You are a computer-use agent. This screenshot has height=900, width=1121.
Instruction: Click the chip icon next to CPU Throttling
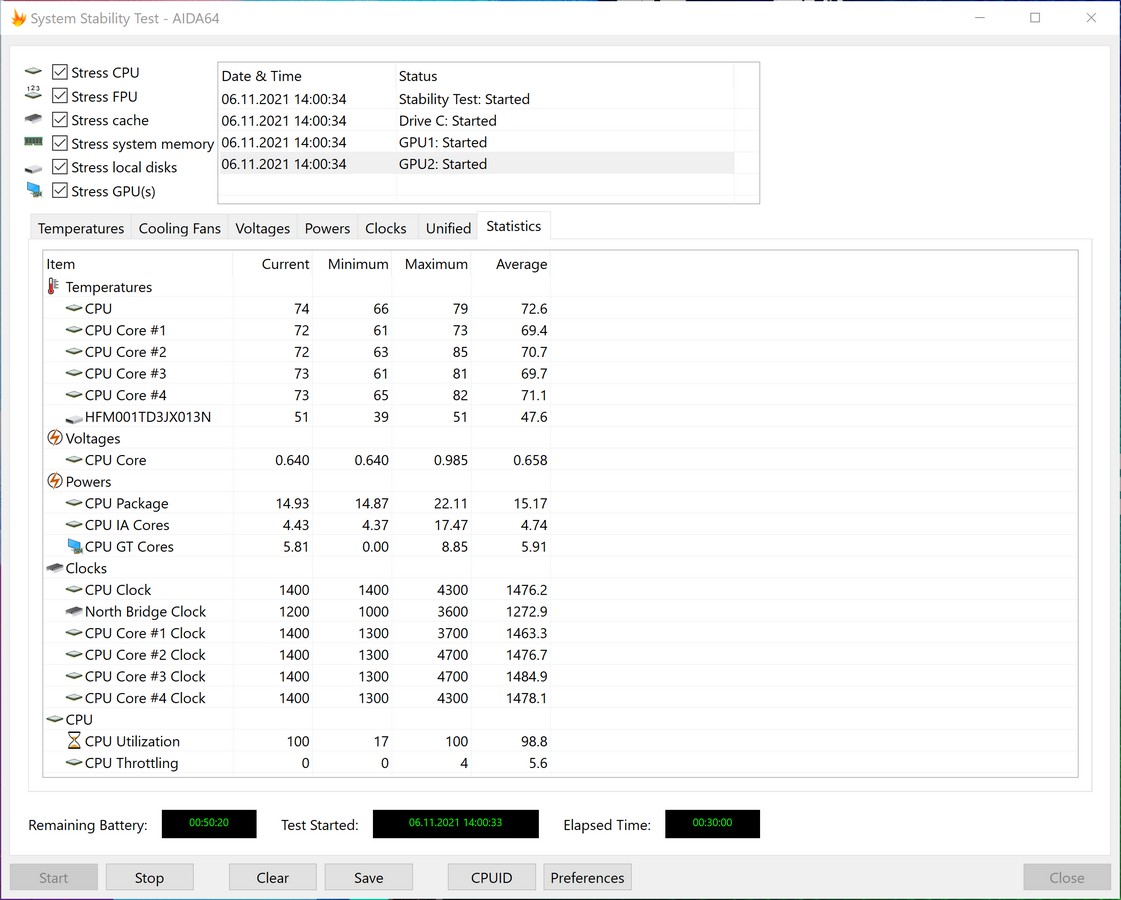[74, 762]
